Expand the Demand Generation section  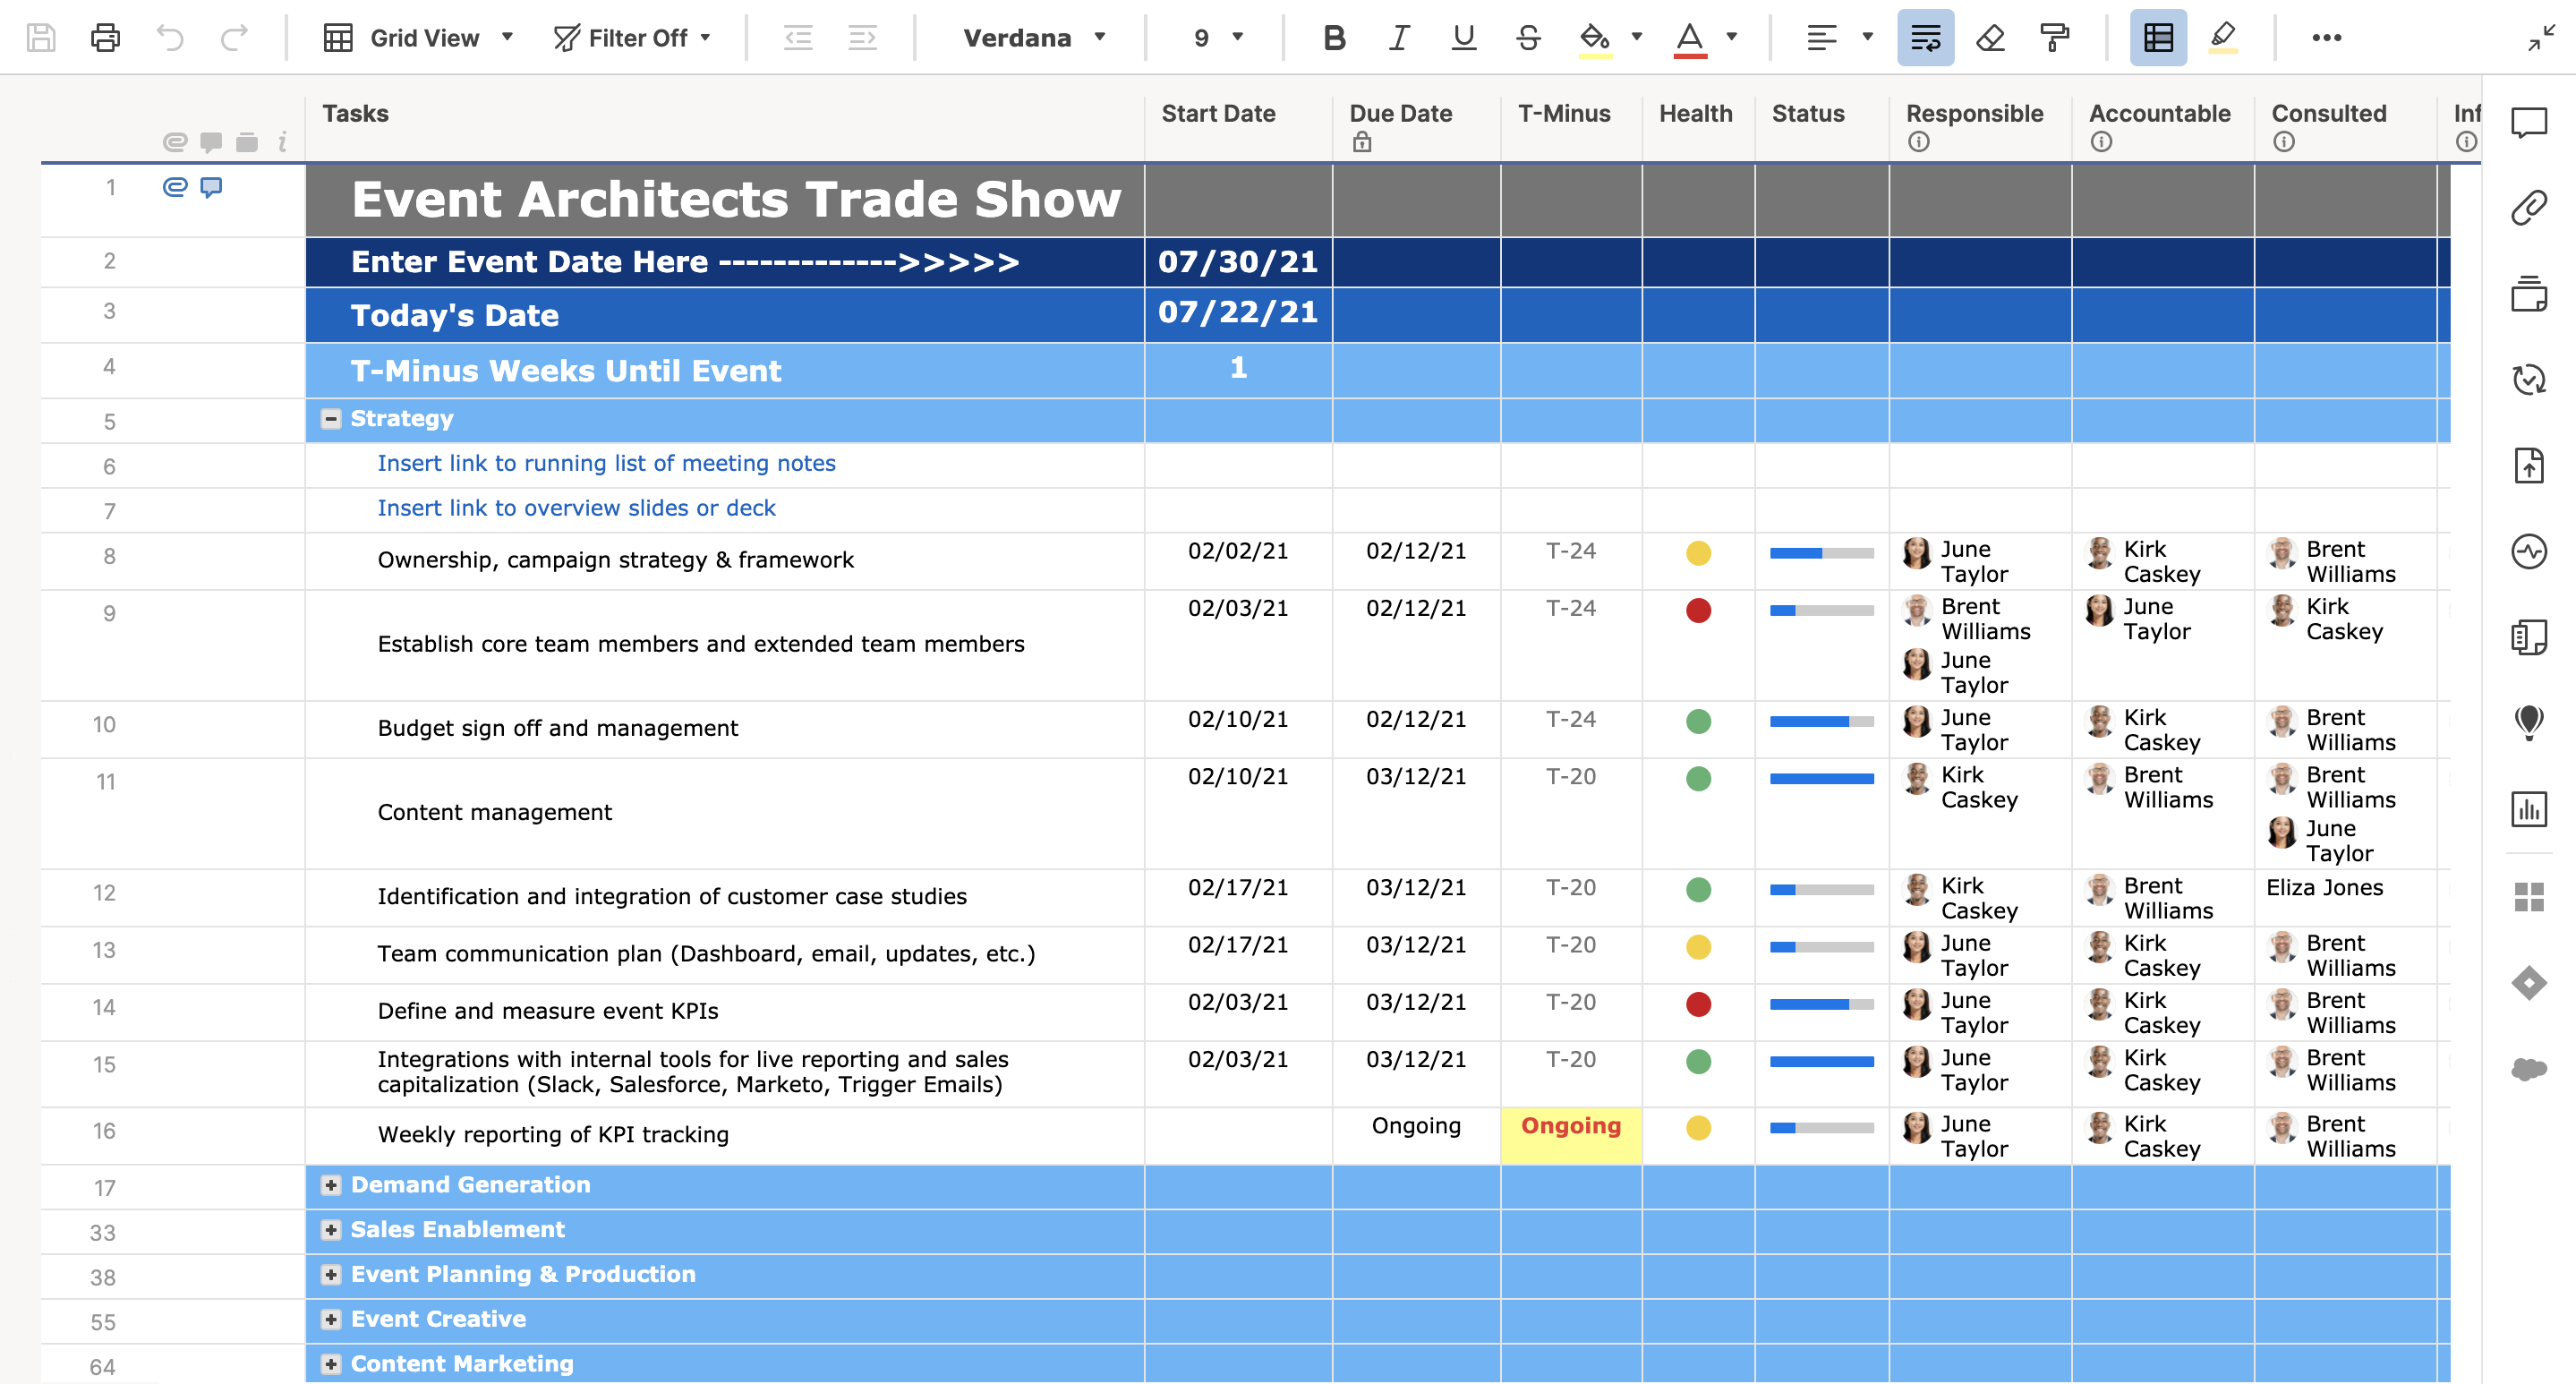pyautogui.click(x=331, y=1185)
